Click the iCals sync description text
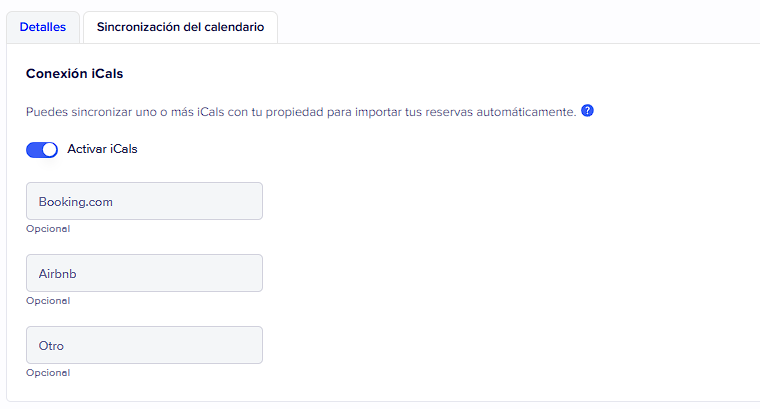760x409 pixels. tap(300, 112)
